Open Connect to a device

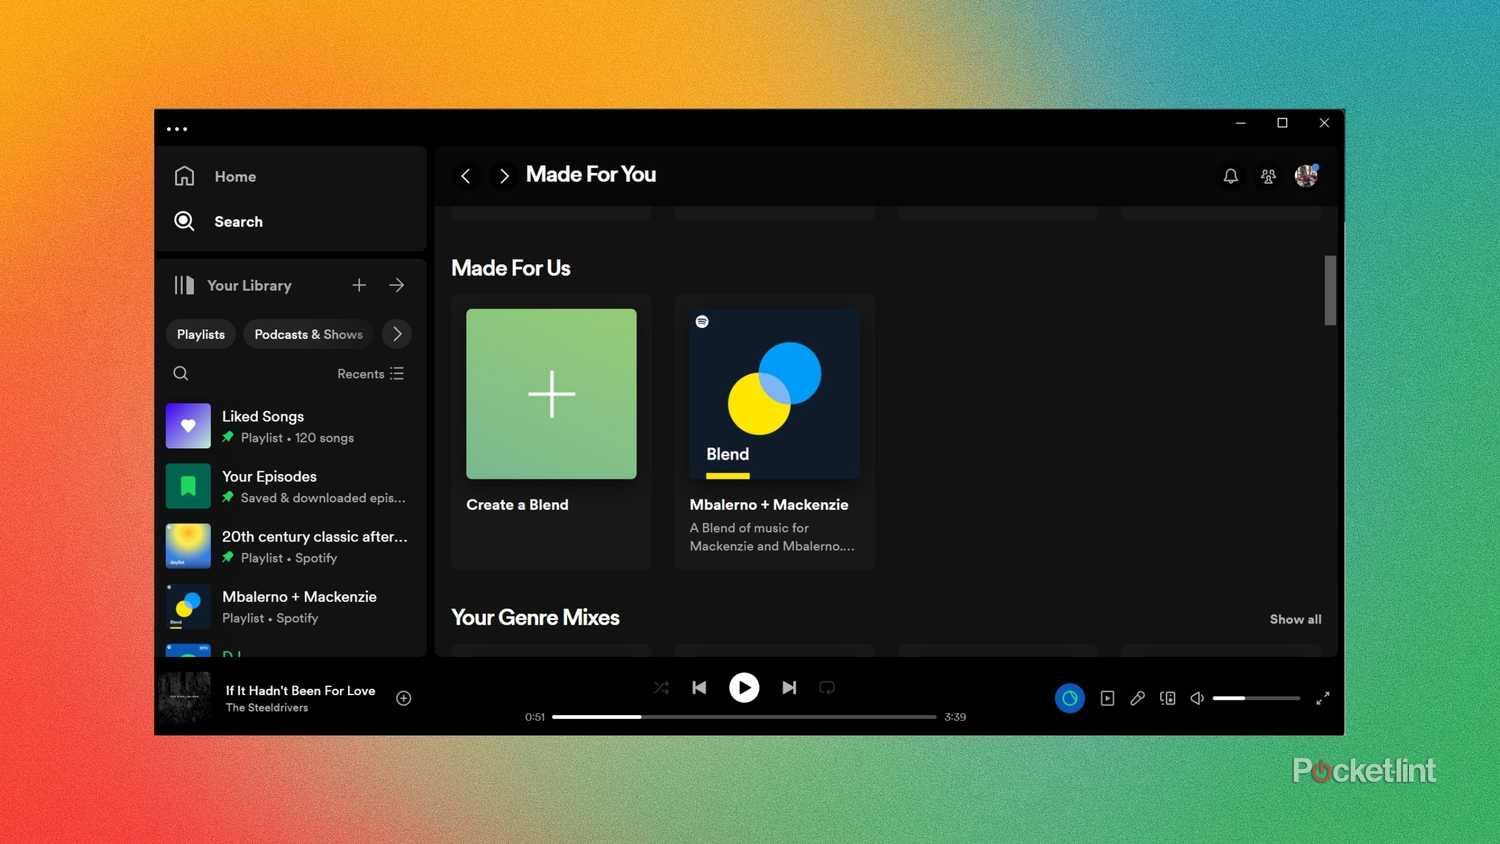1167,698
